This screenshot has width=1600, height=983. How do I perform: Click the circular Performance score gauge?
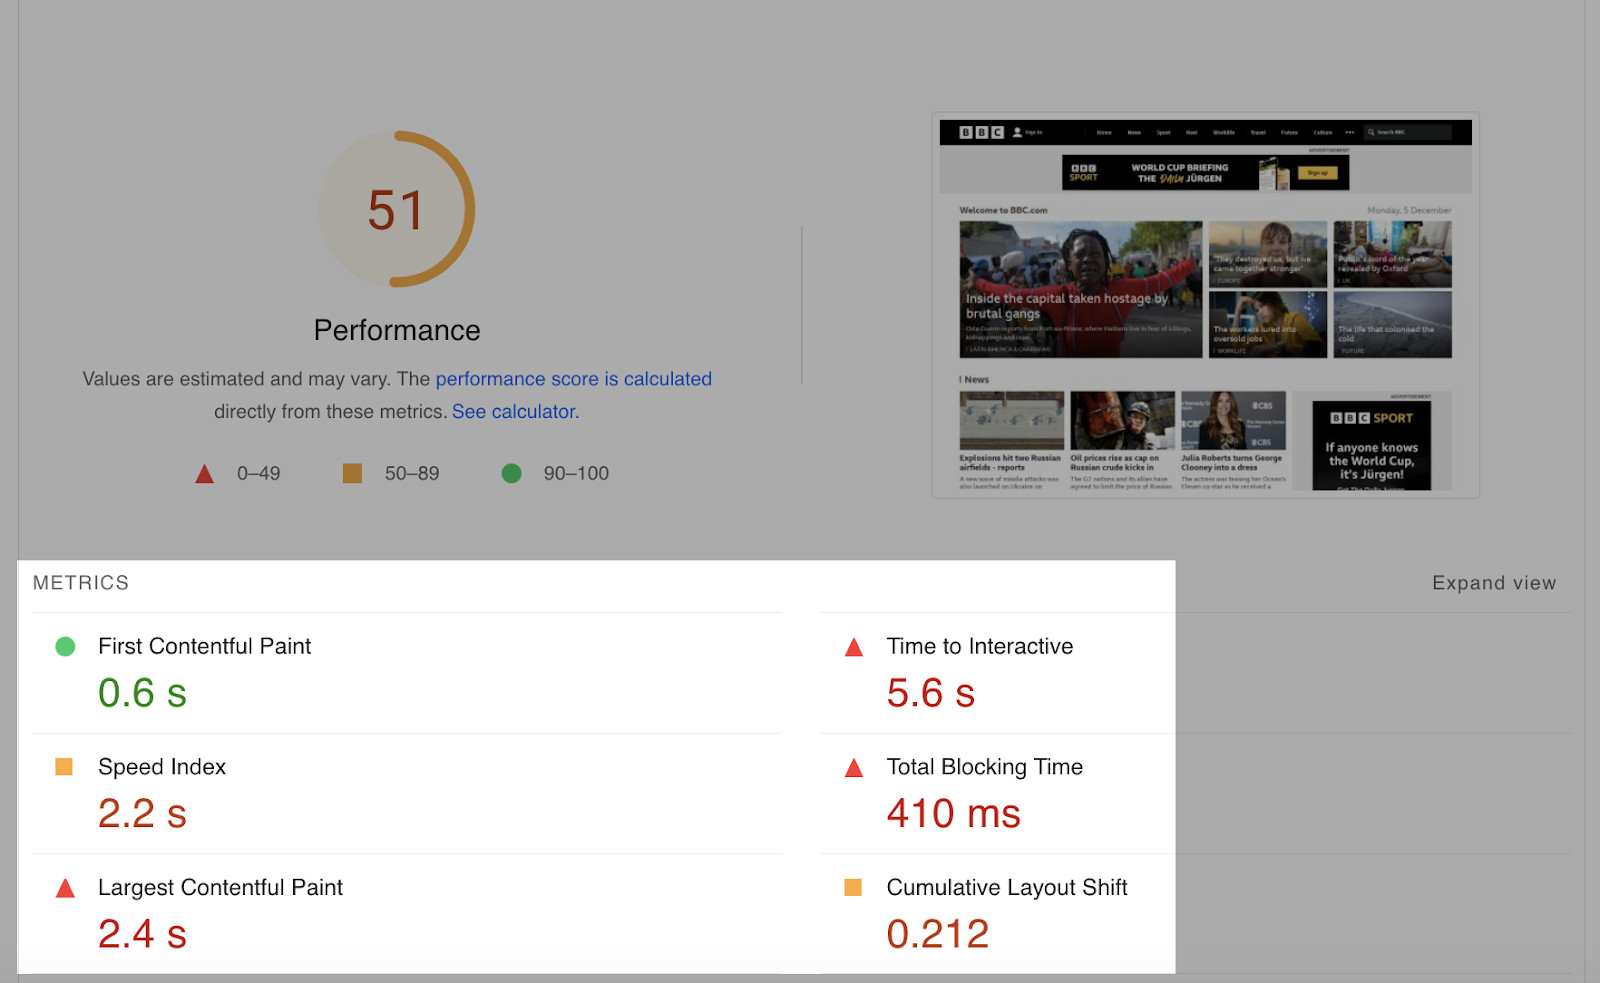[x=397, y=208]
